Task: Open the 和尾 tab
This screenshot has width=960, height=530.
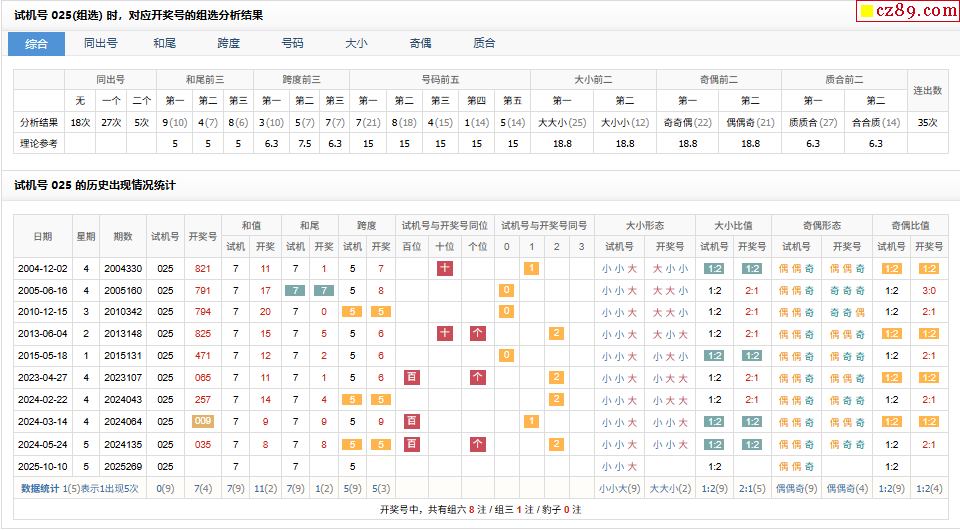Action: pos(164,44)
